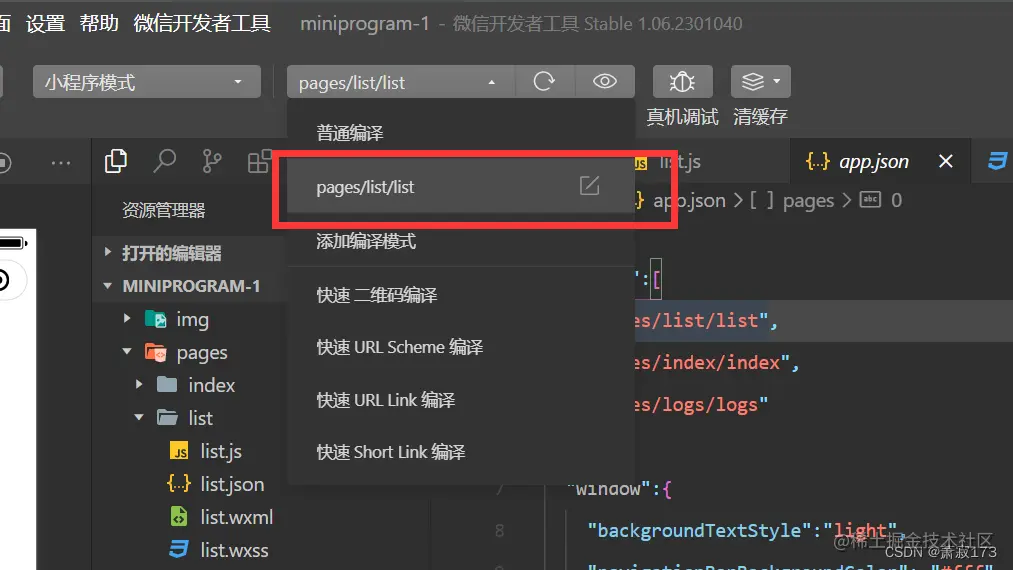Click the 0 item in breadcrumb
Screen dimensions: 1013x570
tap(896, 200)
